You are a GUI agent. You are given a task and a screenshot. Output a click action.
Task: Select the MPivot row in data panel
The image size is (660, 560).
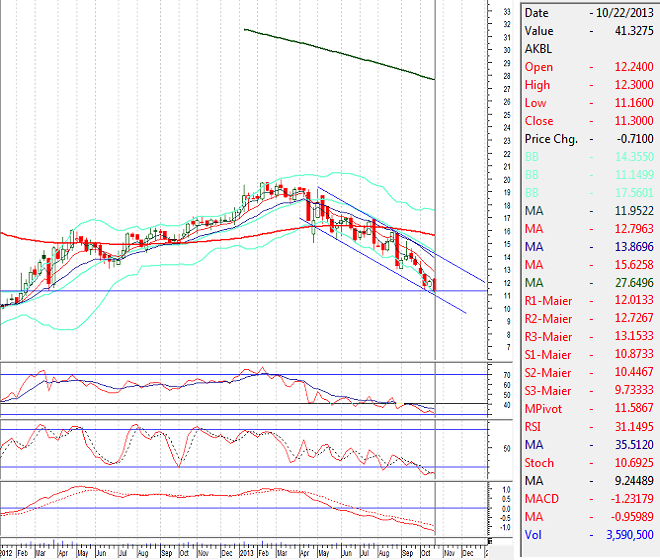[590, 409]
